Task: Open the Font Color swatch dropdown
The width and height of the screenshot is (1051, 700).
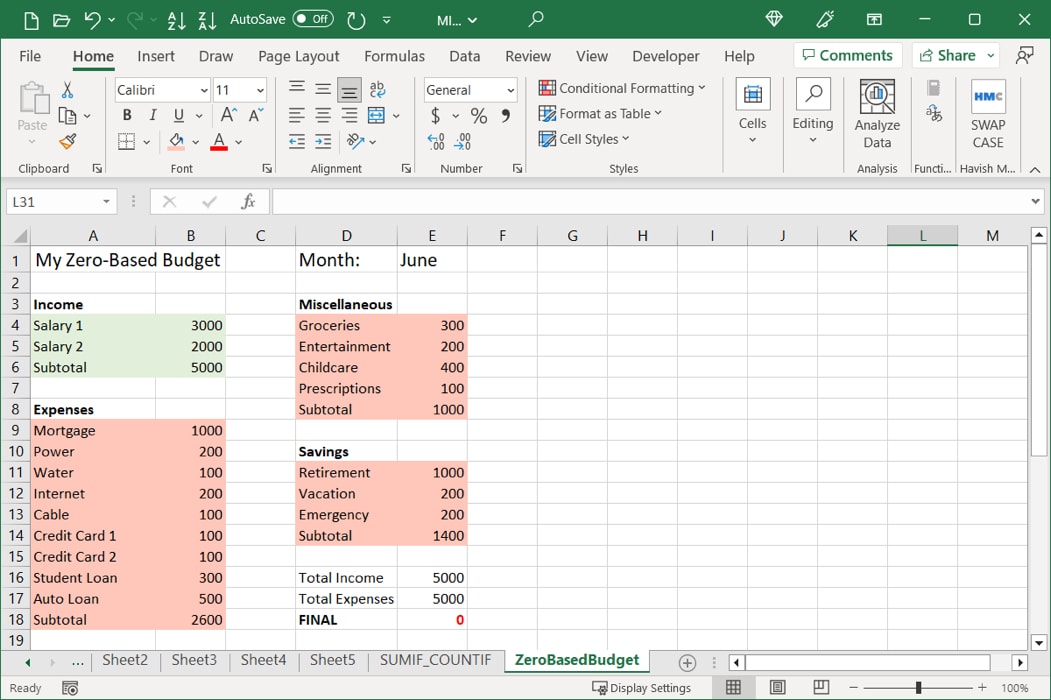Action: (238, 141)
